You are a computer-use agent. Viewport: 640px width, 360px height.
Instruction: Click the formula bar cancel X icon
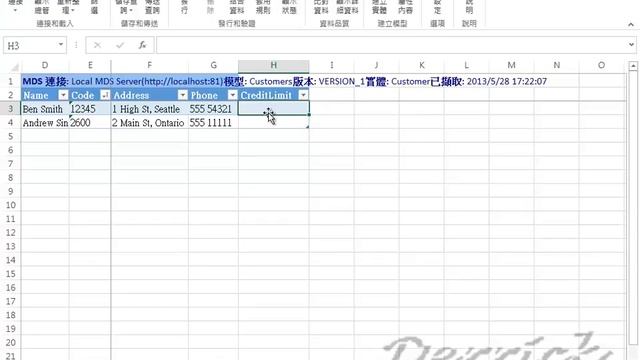pyautogui.click(x=97, y=45)
